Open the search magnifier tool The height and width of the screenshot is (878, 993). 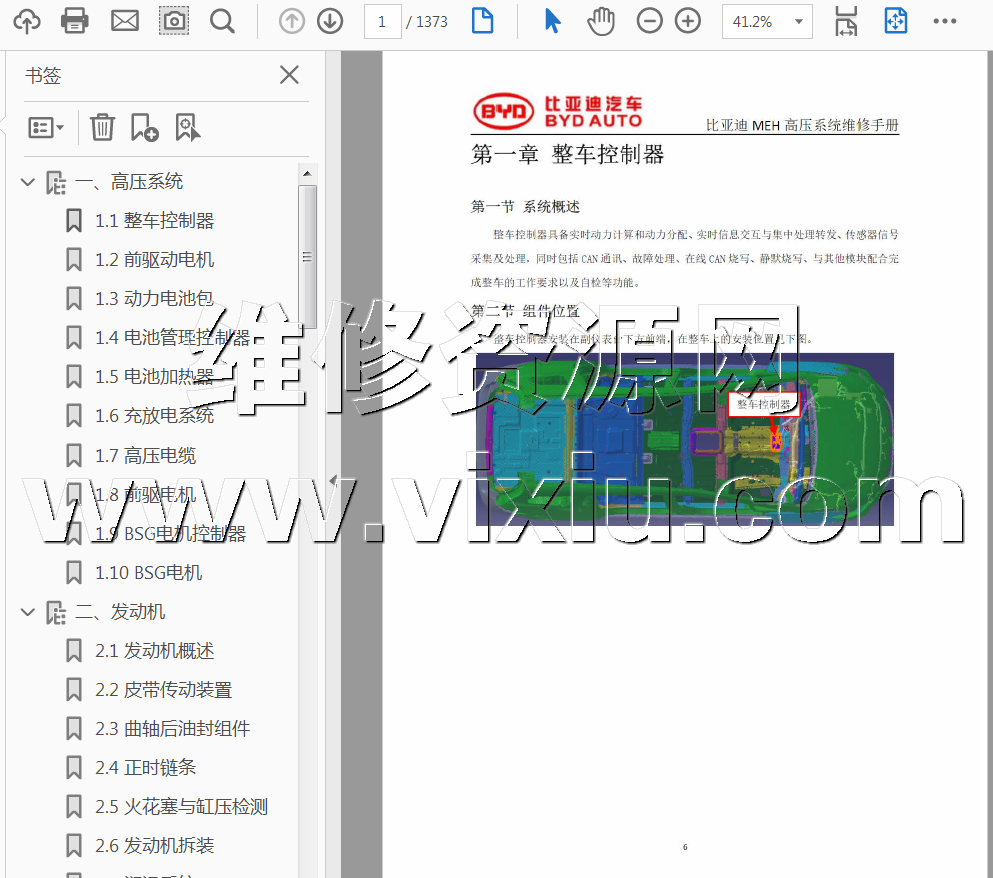[x=222, y=21]
